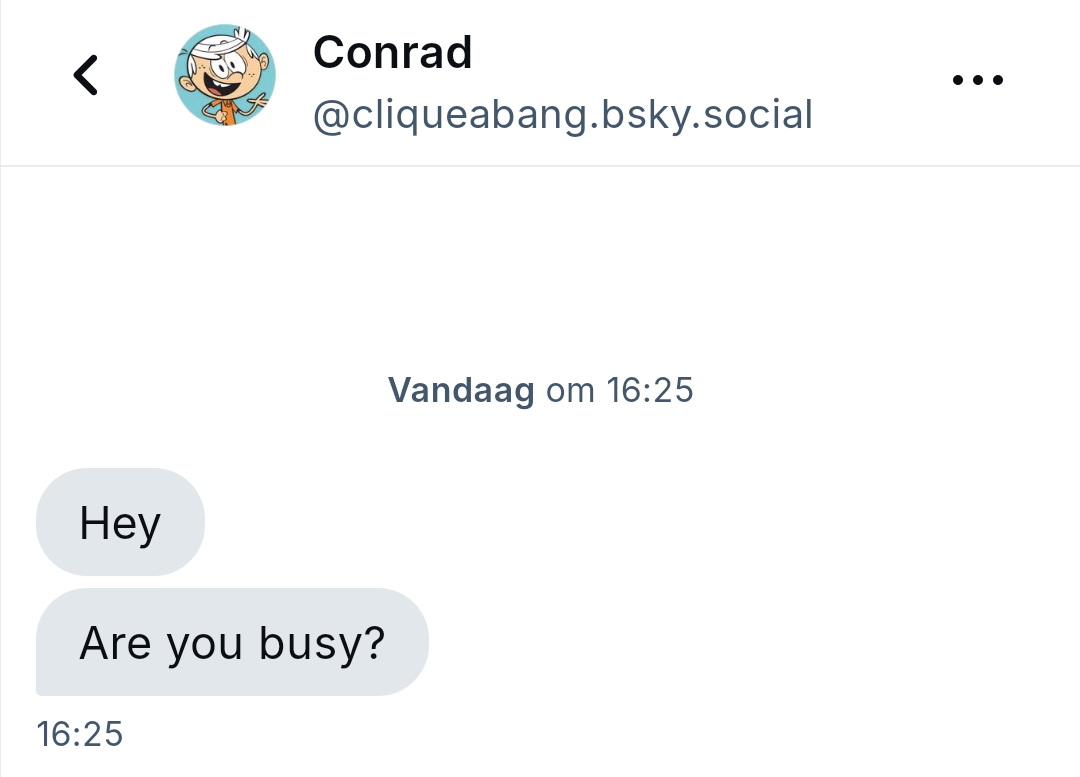Click the bold word "Vandaag"
Viewport: 1080px width, 777px height.
click(x=461, y=390)
